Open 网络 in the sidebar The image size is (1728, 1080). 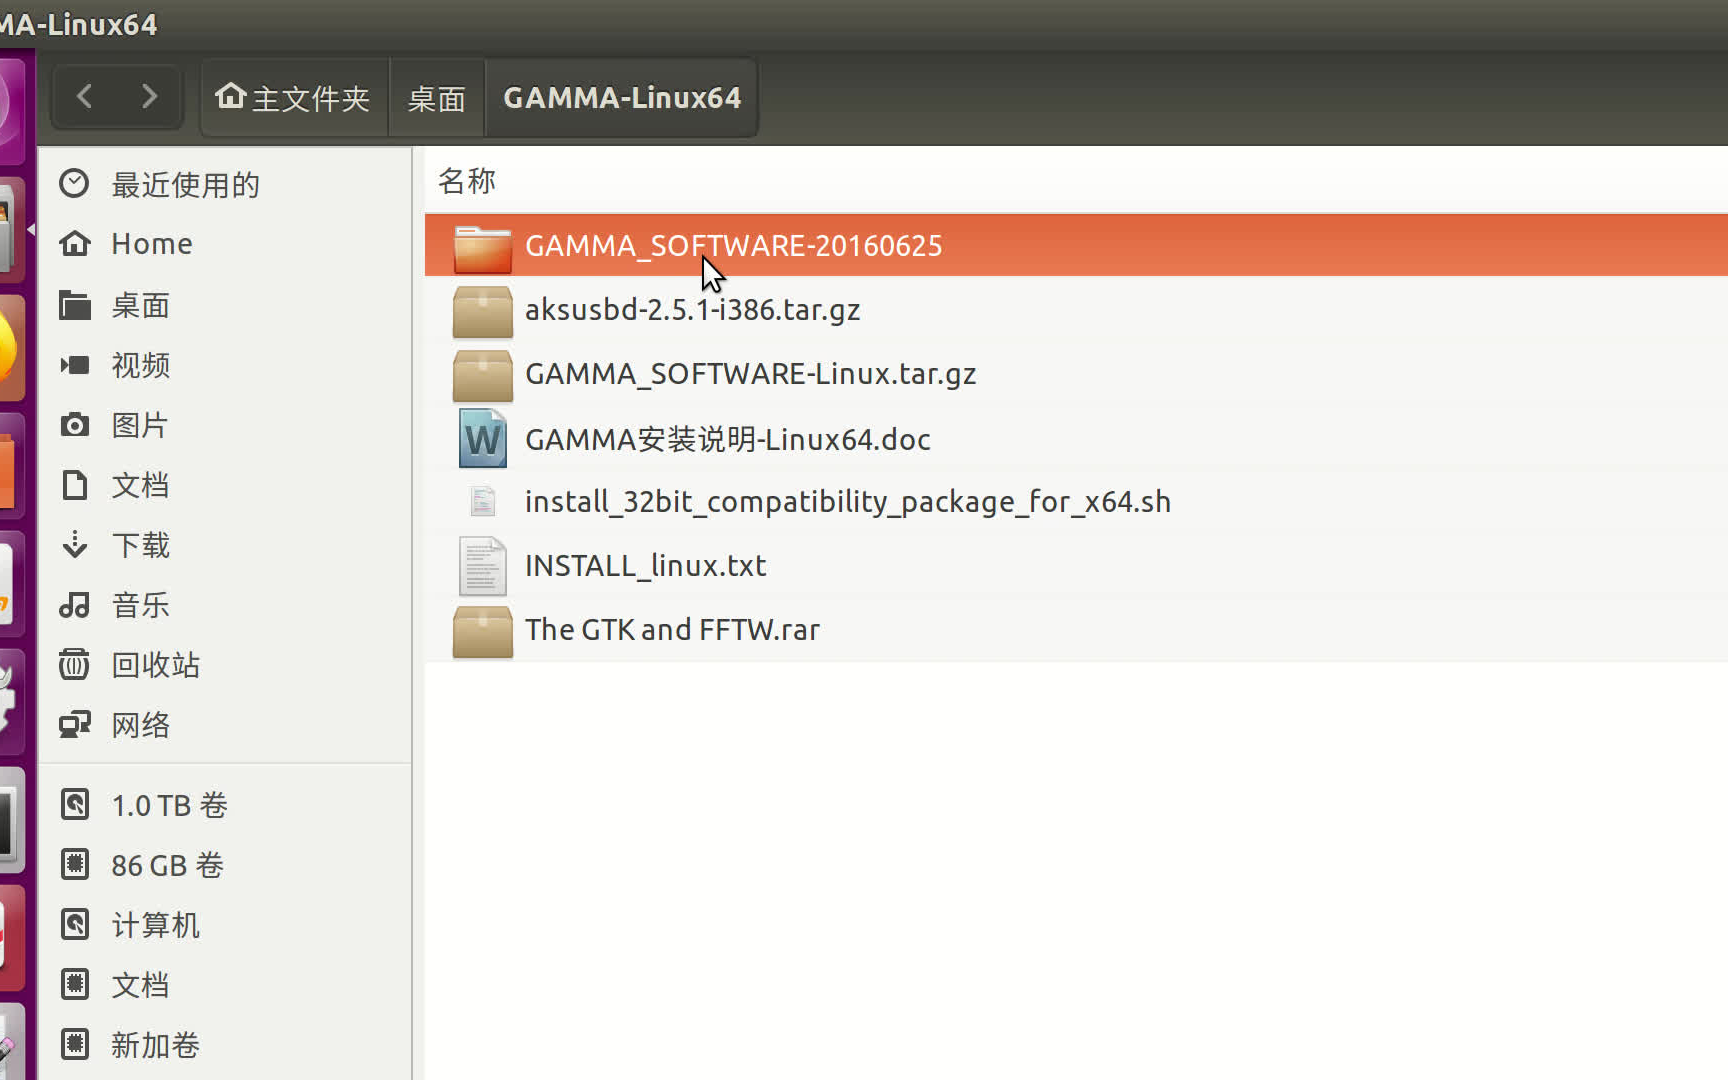tap(140, 725)
